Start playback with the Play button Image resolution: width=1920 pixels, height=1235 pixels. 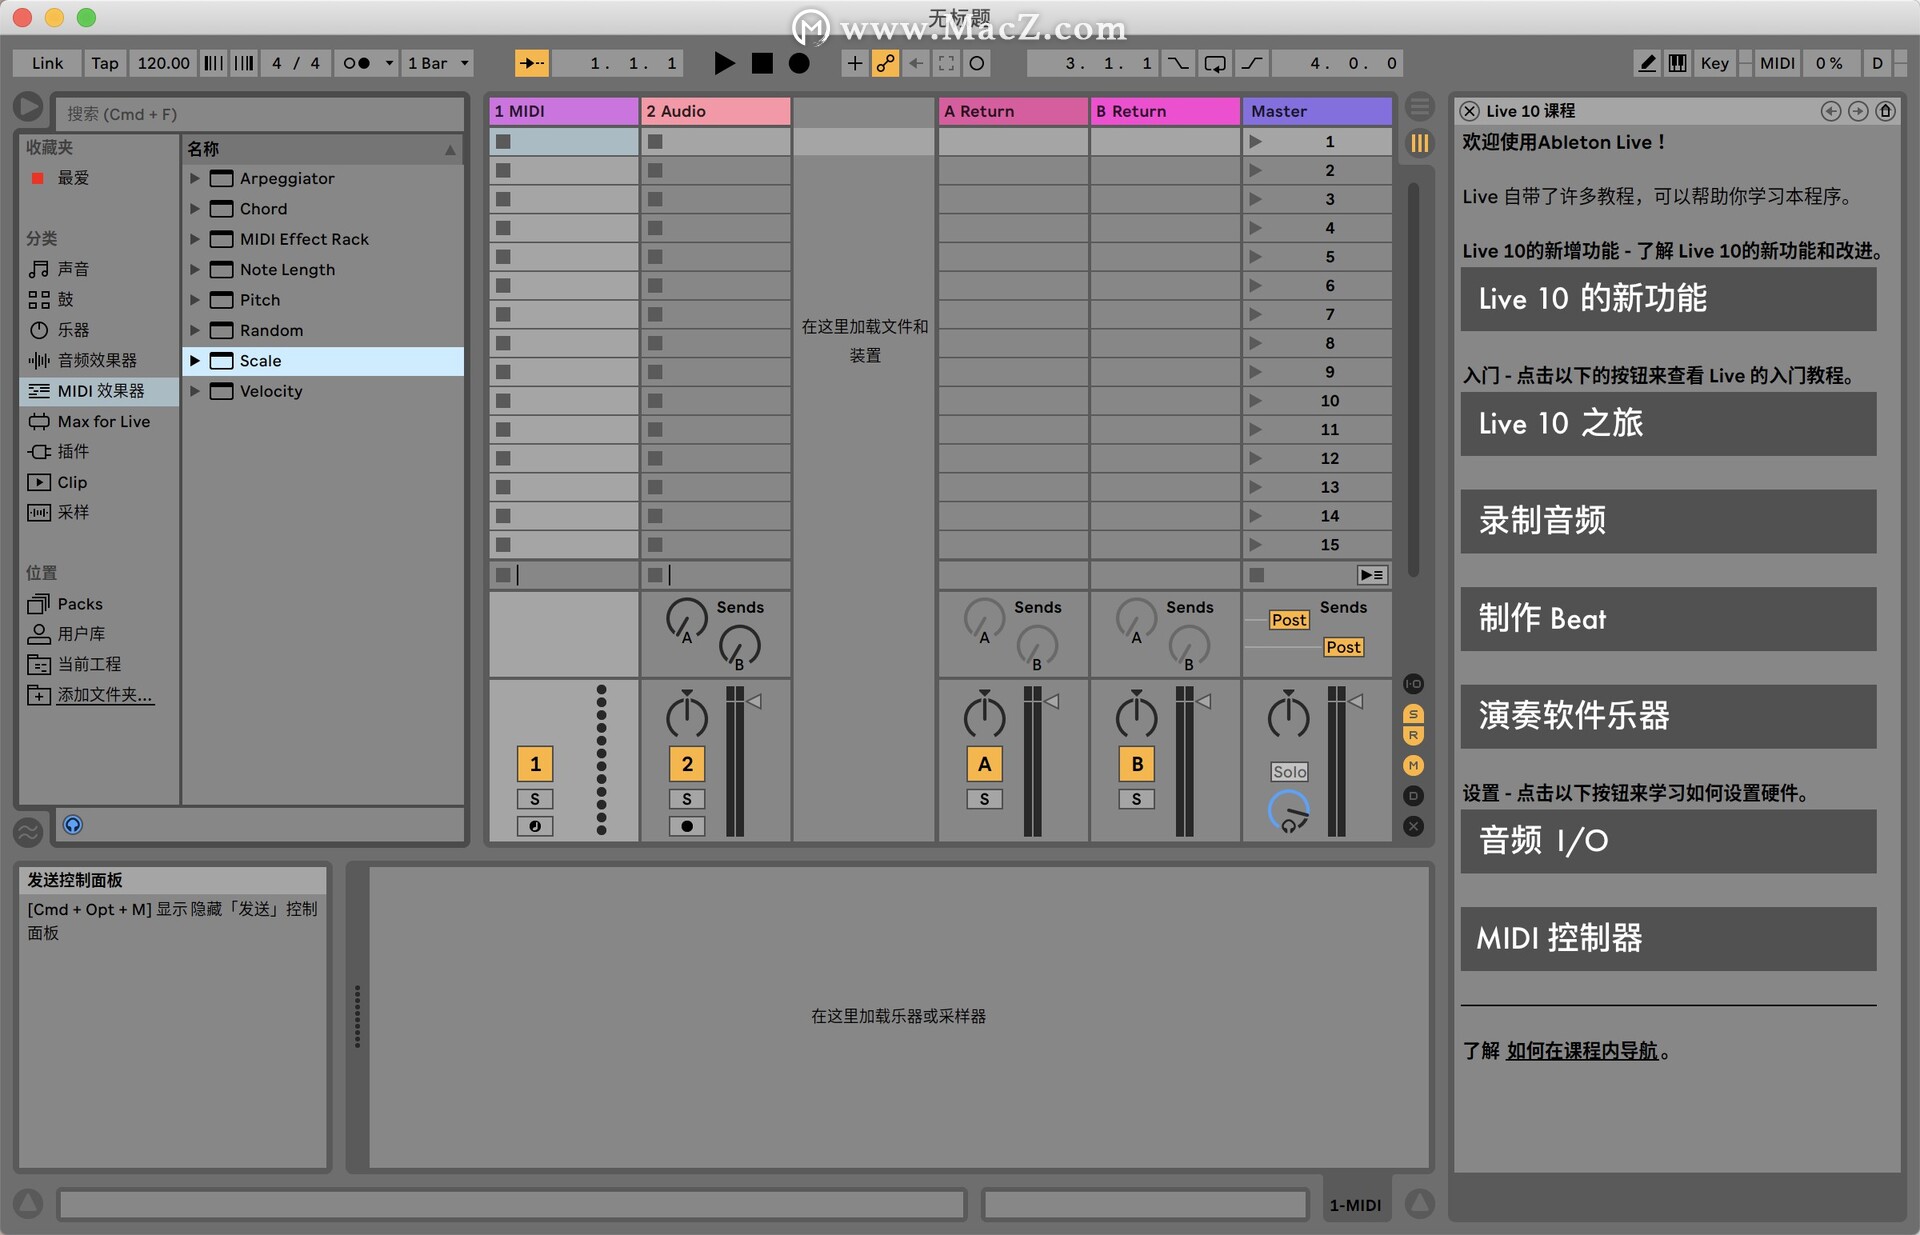[x=724, y=63]
